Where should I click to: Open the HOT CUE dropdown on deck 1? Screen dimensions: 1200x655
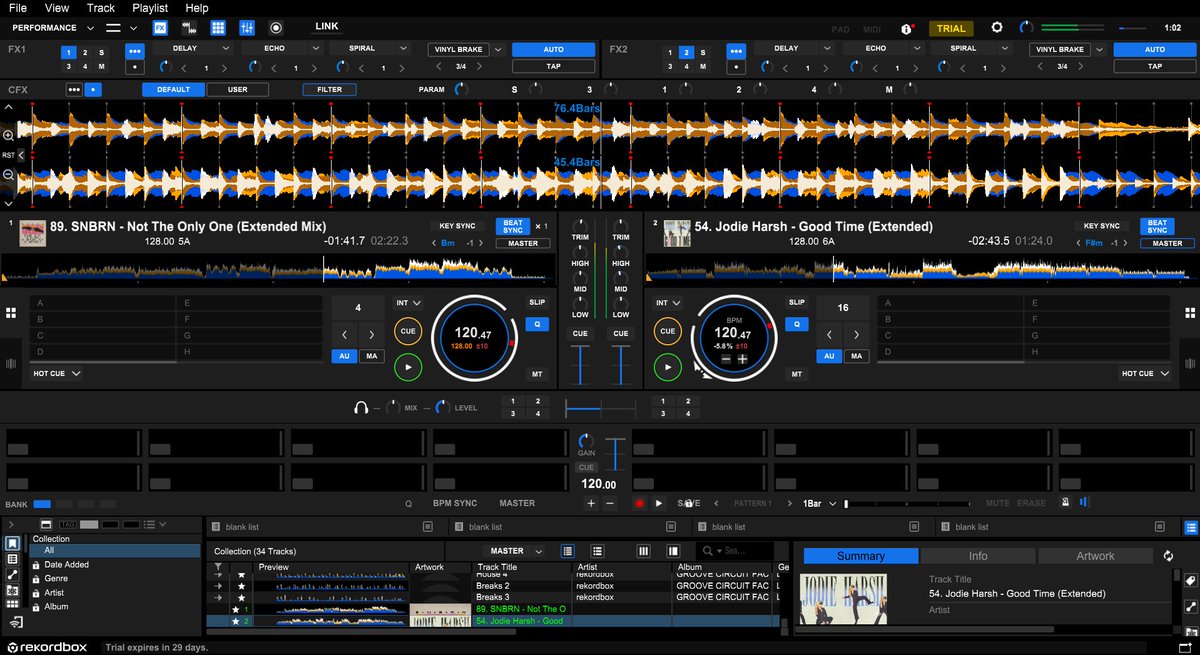coord(57,373)
